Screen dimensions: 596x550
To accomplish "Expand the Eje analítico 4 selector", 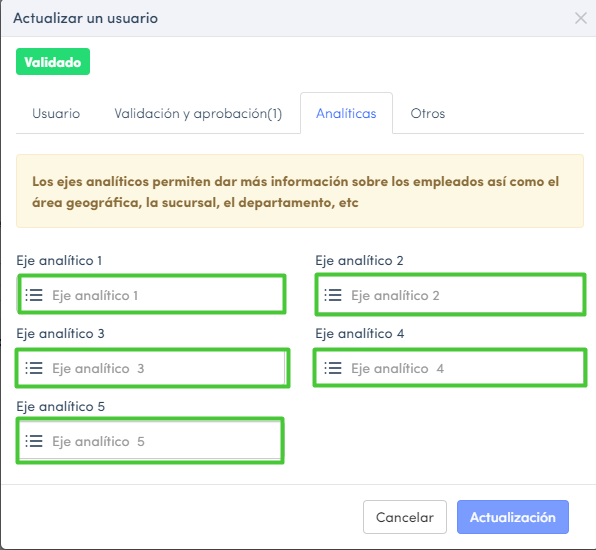I will [450, 368].
